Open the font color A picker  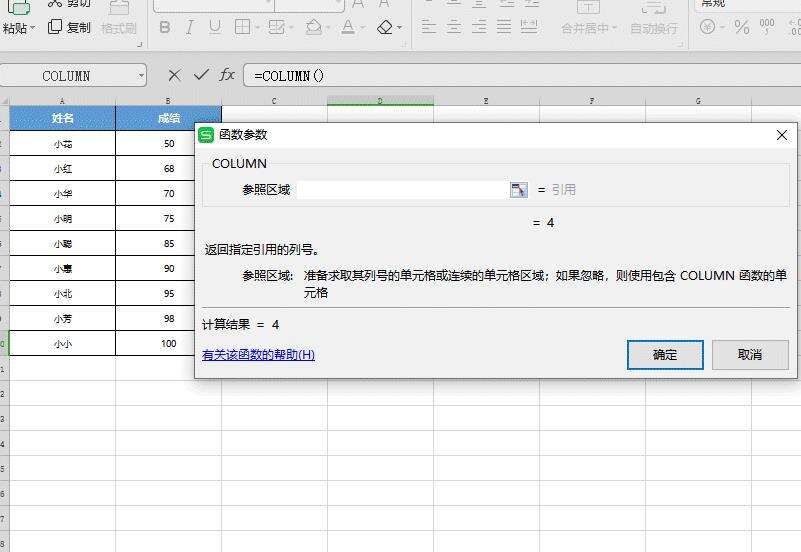(x=346, y=27)
